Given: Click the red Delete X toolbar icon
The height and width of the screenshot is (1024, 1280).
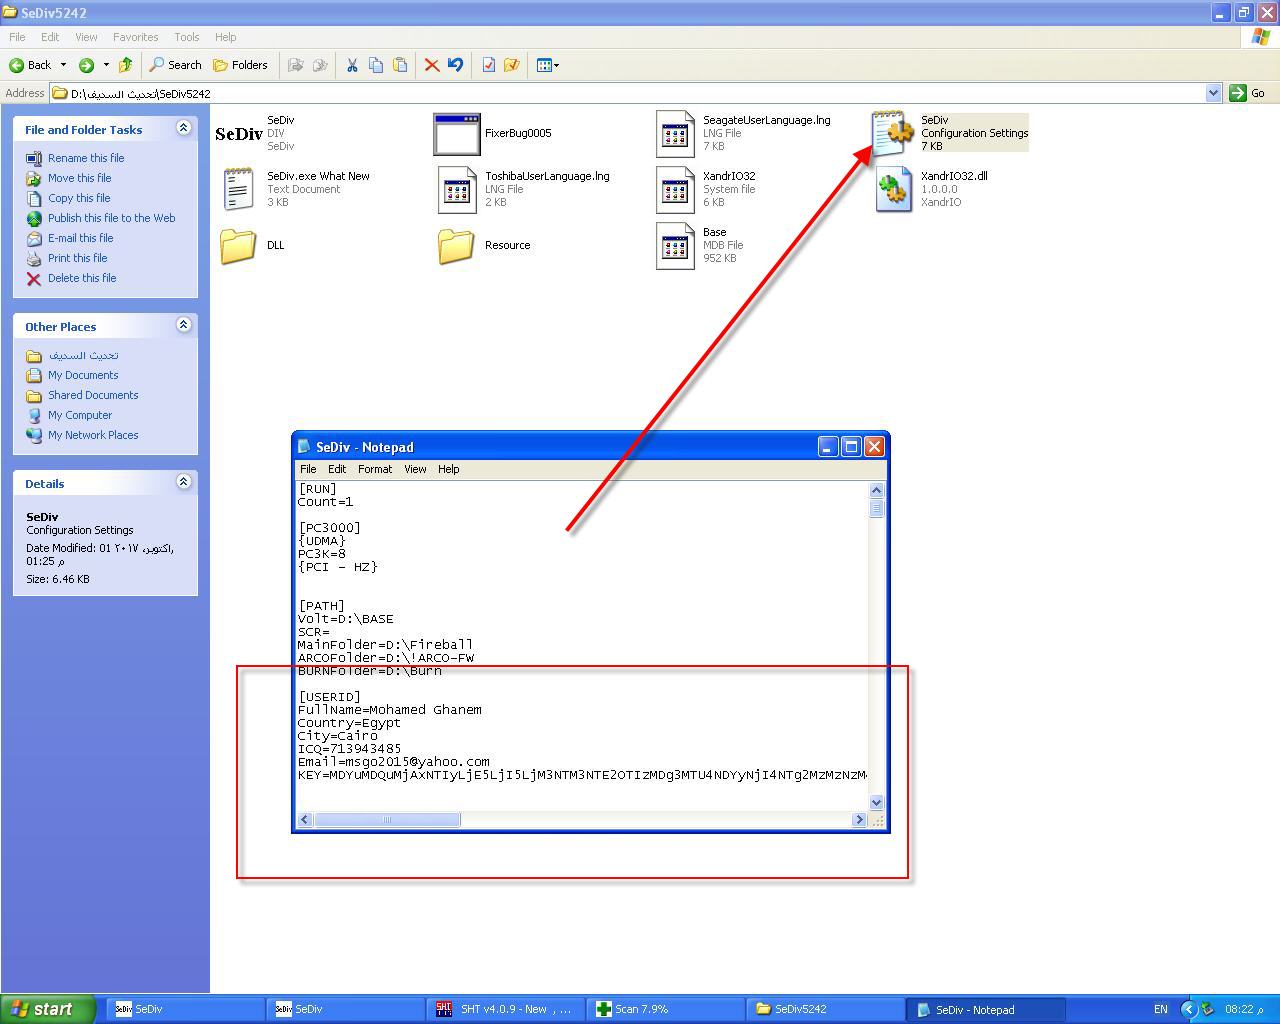Looking at the screenshot, I should pos(432,65).
